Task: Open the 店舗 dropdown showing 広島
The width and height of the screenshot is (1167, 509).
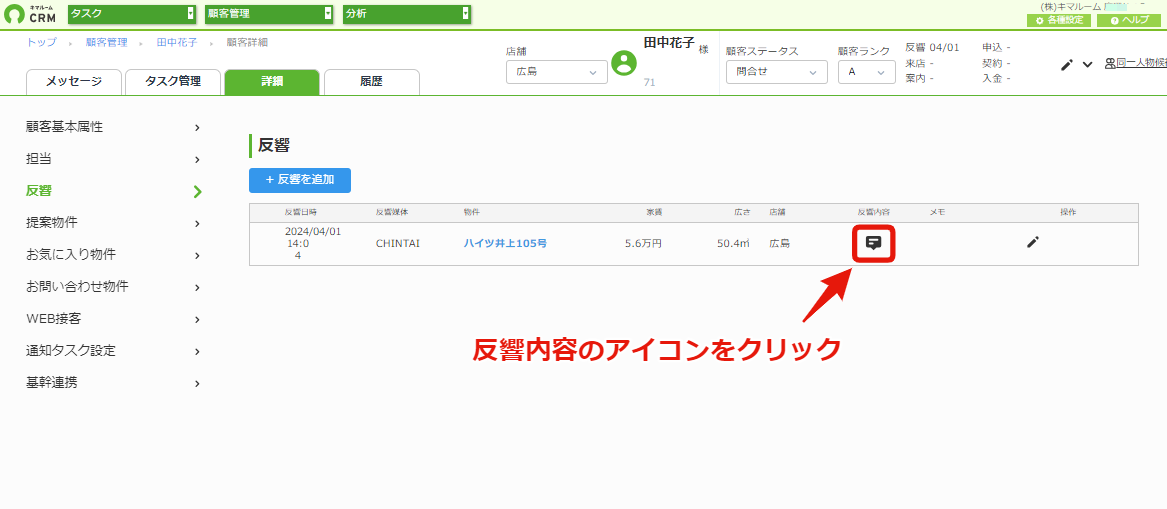Action: [557, 72]
